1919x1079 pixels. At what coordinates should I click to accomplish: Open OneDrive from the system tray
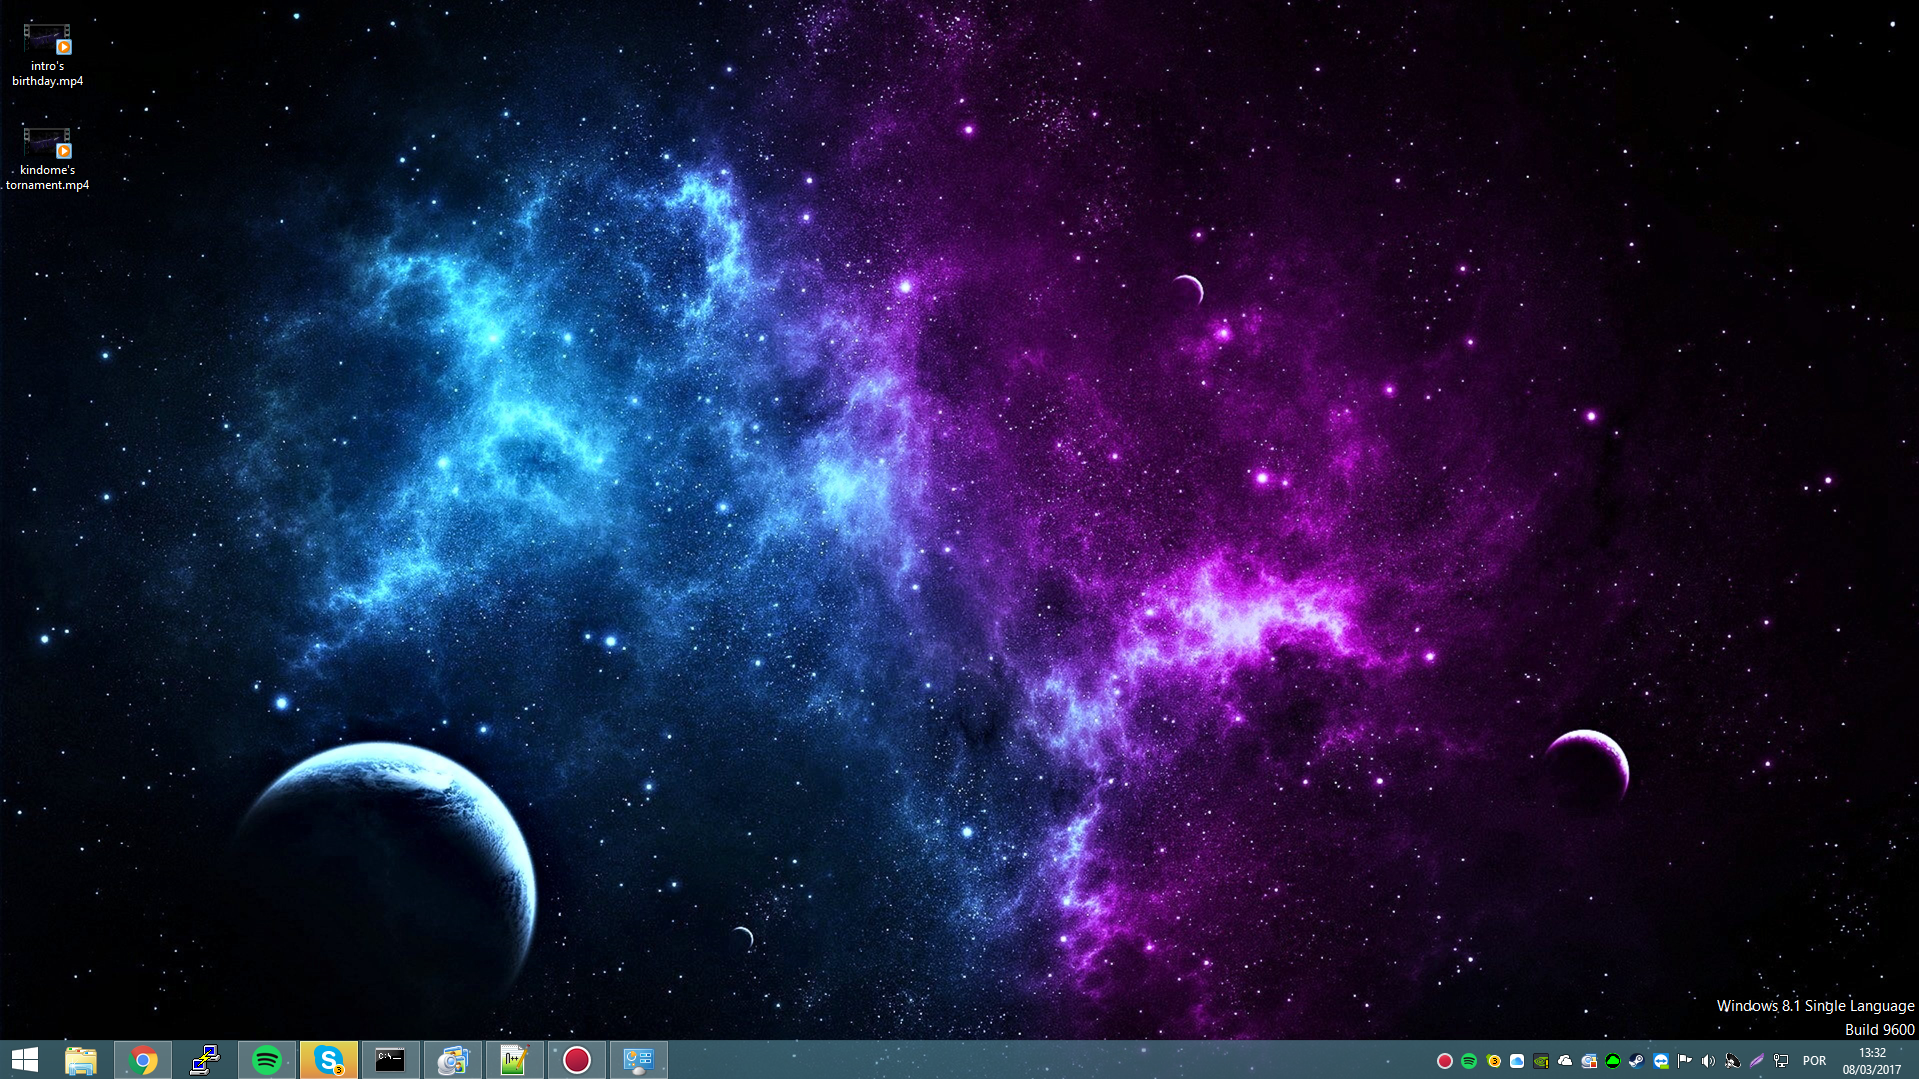(x=1565, y=1061)
